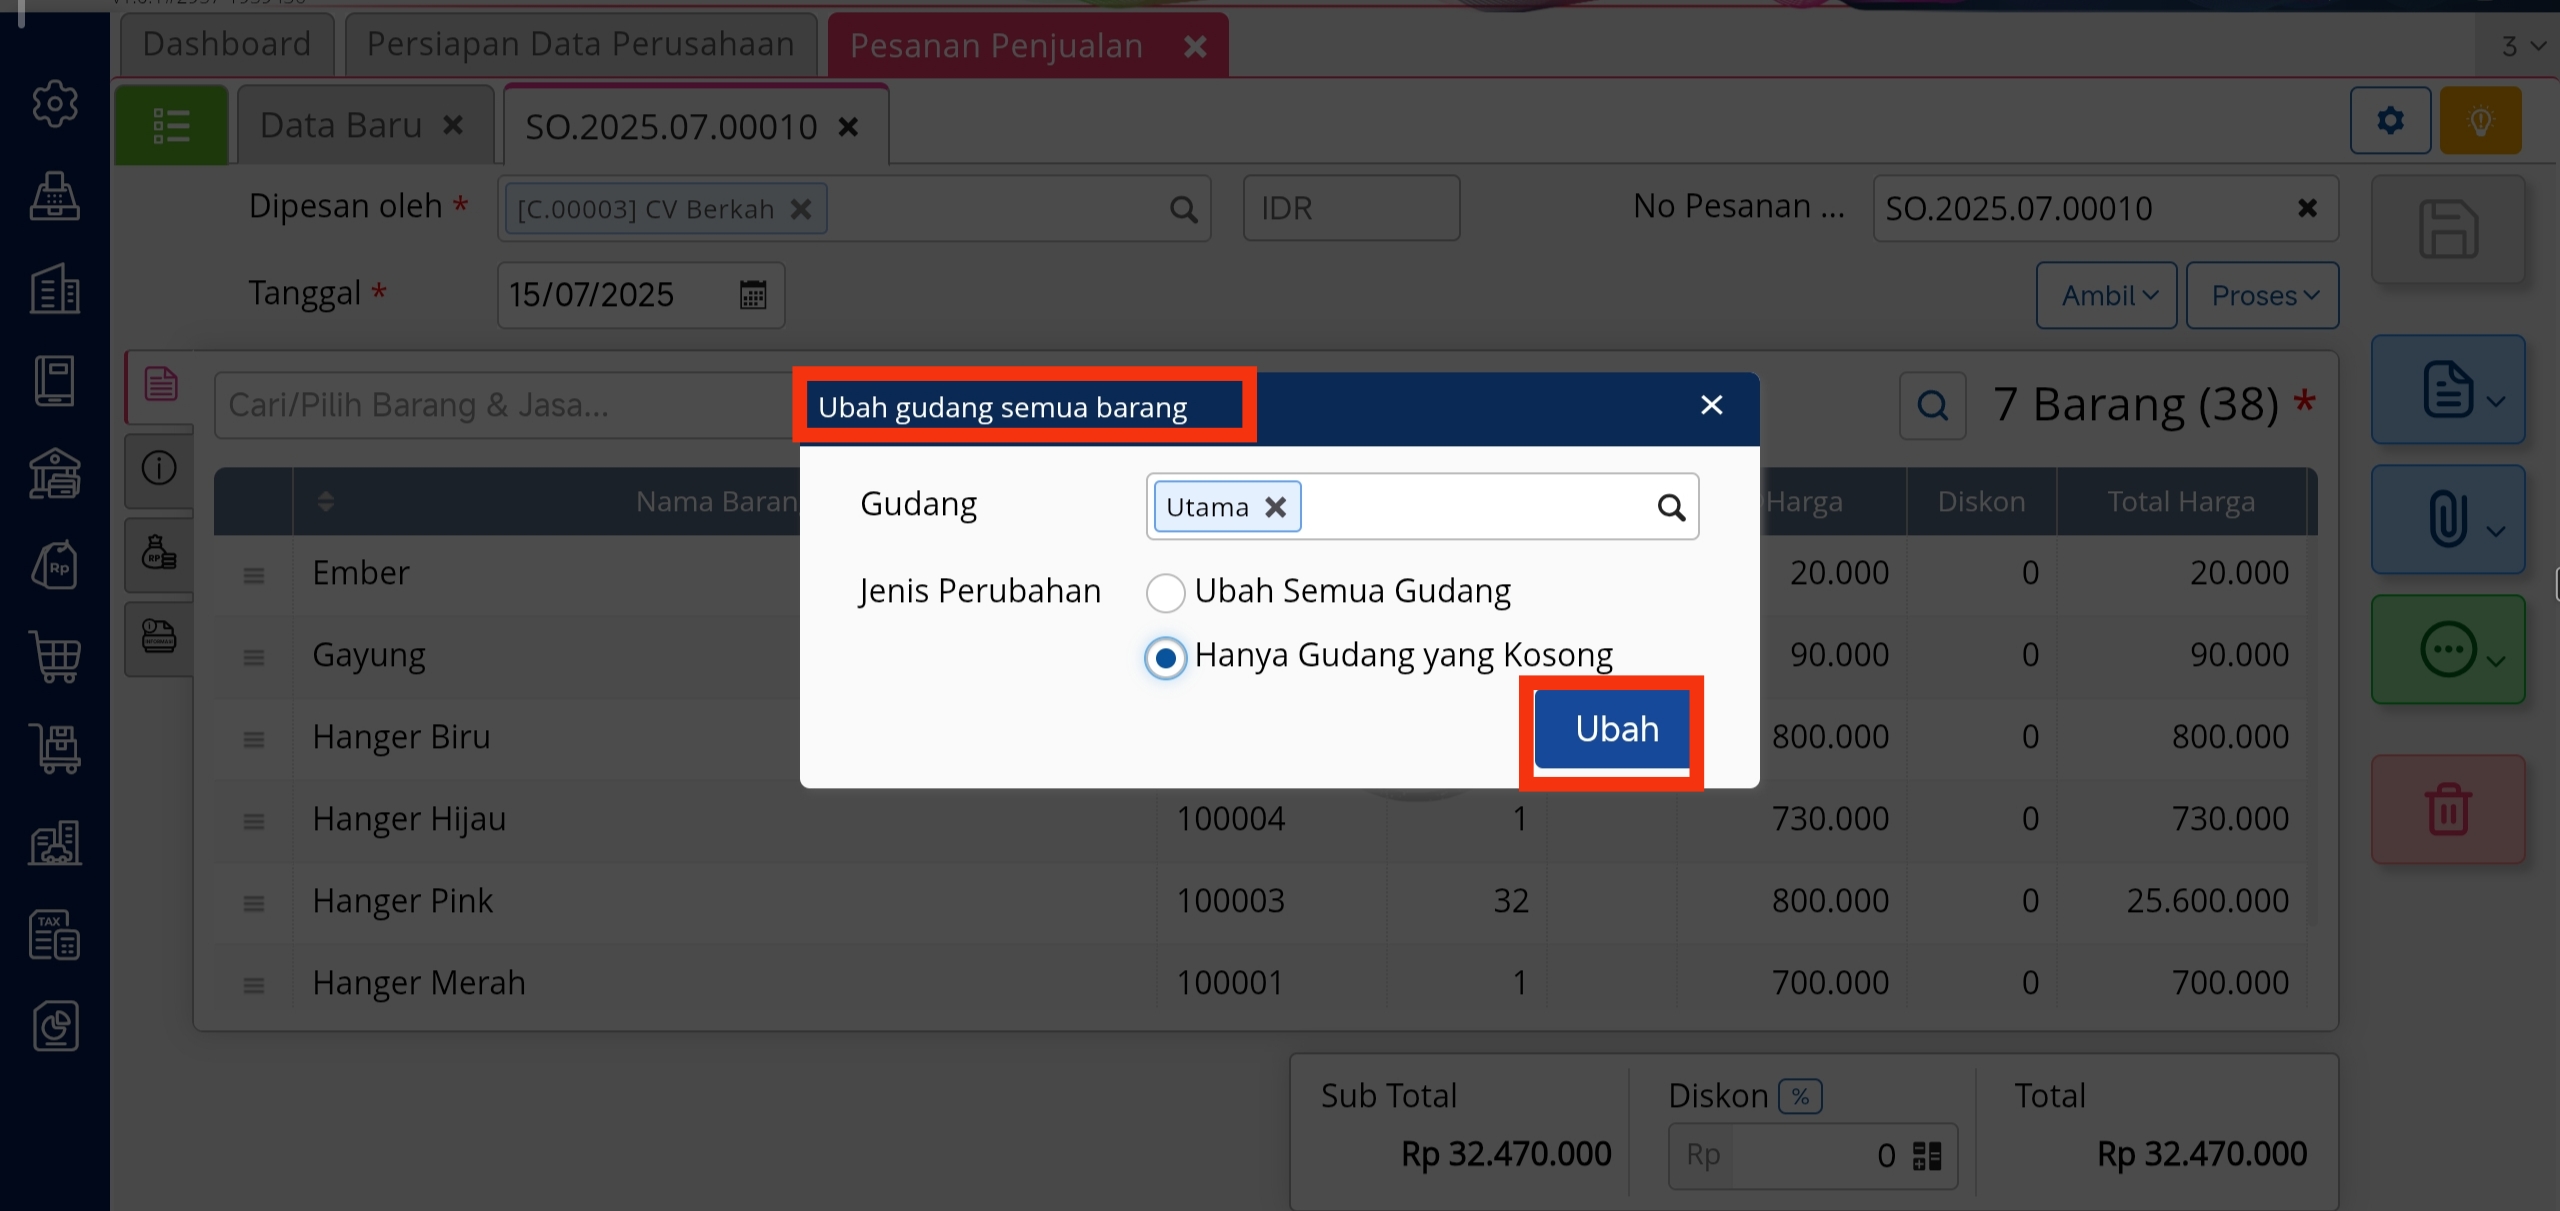Screen dimensions: 2560x1211
Task: Remove Utama tag from Gudang field
Action: point(1275,507)
